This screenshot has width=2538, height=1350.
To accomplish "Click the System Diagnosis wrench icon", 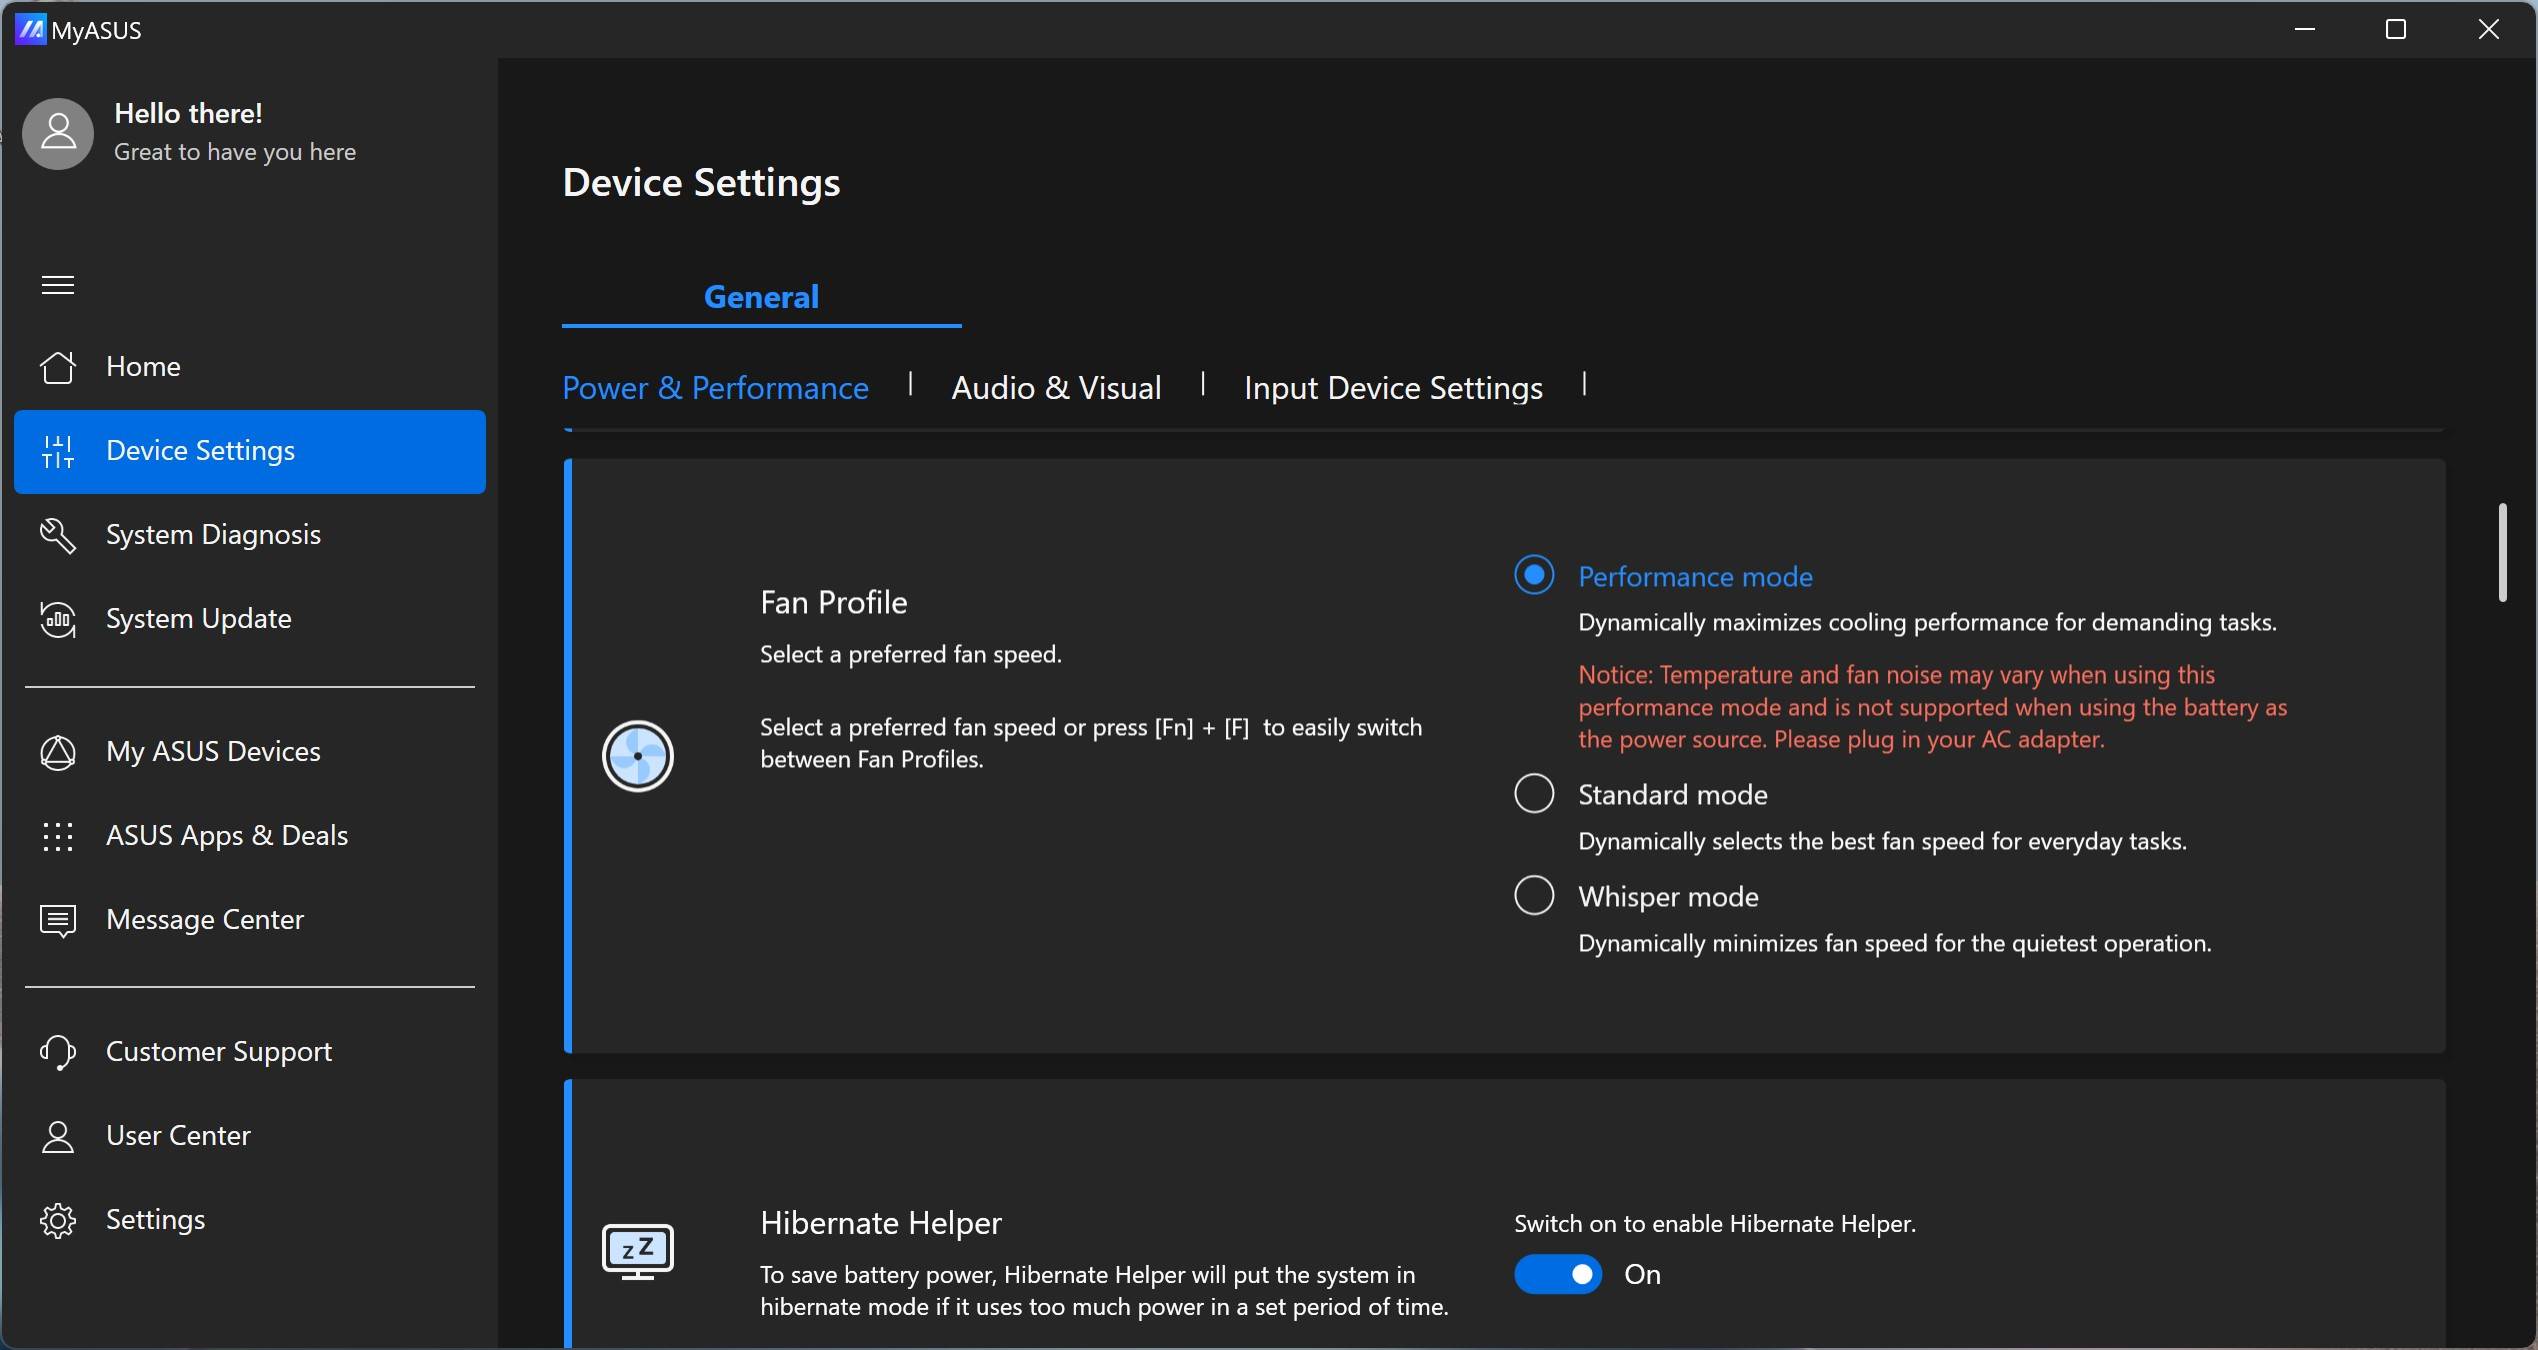I will (x=57, y=535).
